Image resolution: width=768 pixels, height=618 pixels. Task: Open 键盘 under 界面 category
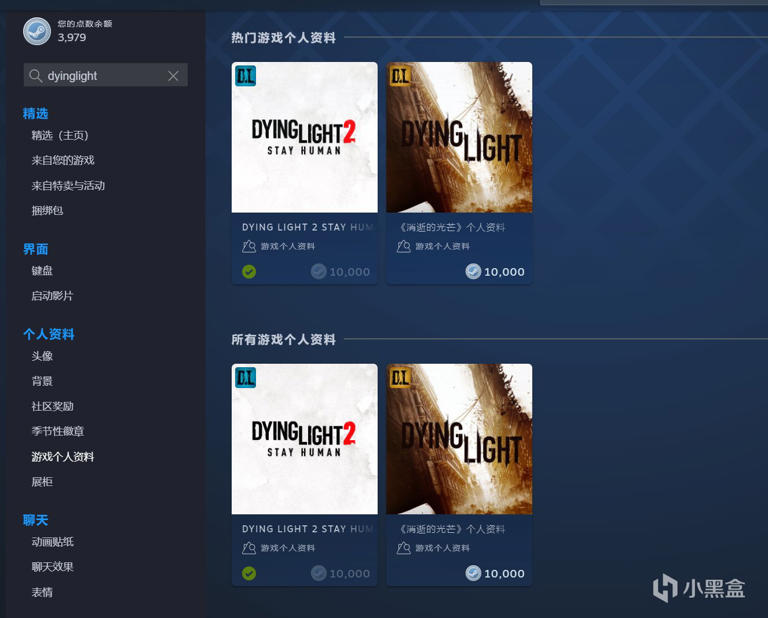click(42, 270)
